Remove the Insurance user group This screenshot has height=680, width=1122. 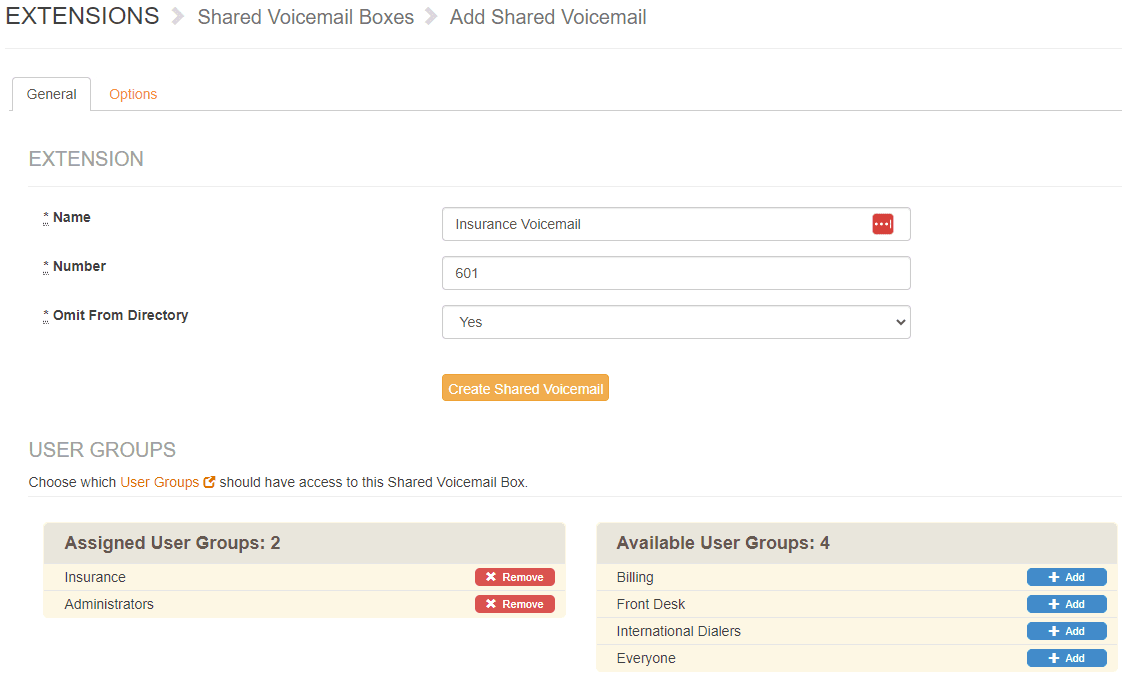[514, 577]
